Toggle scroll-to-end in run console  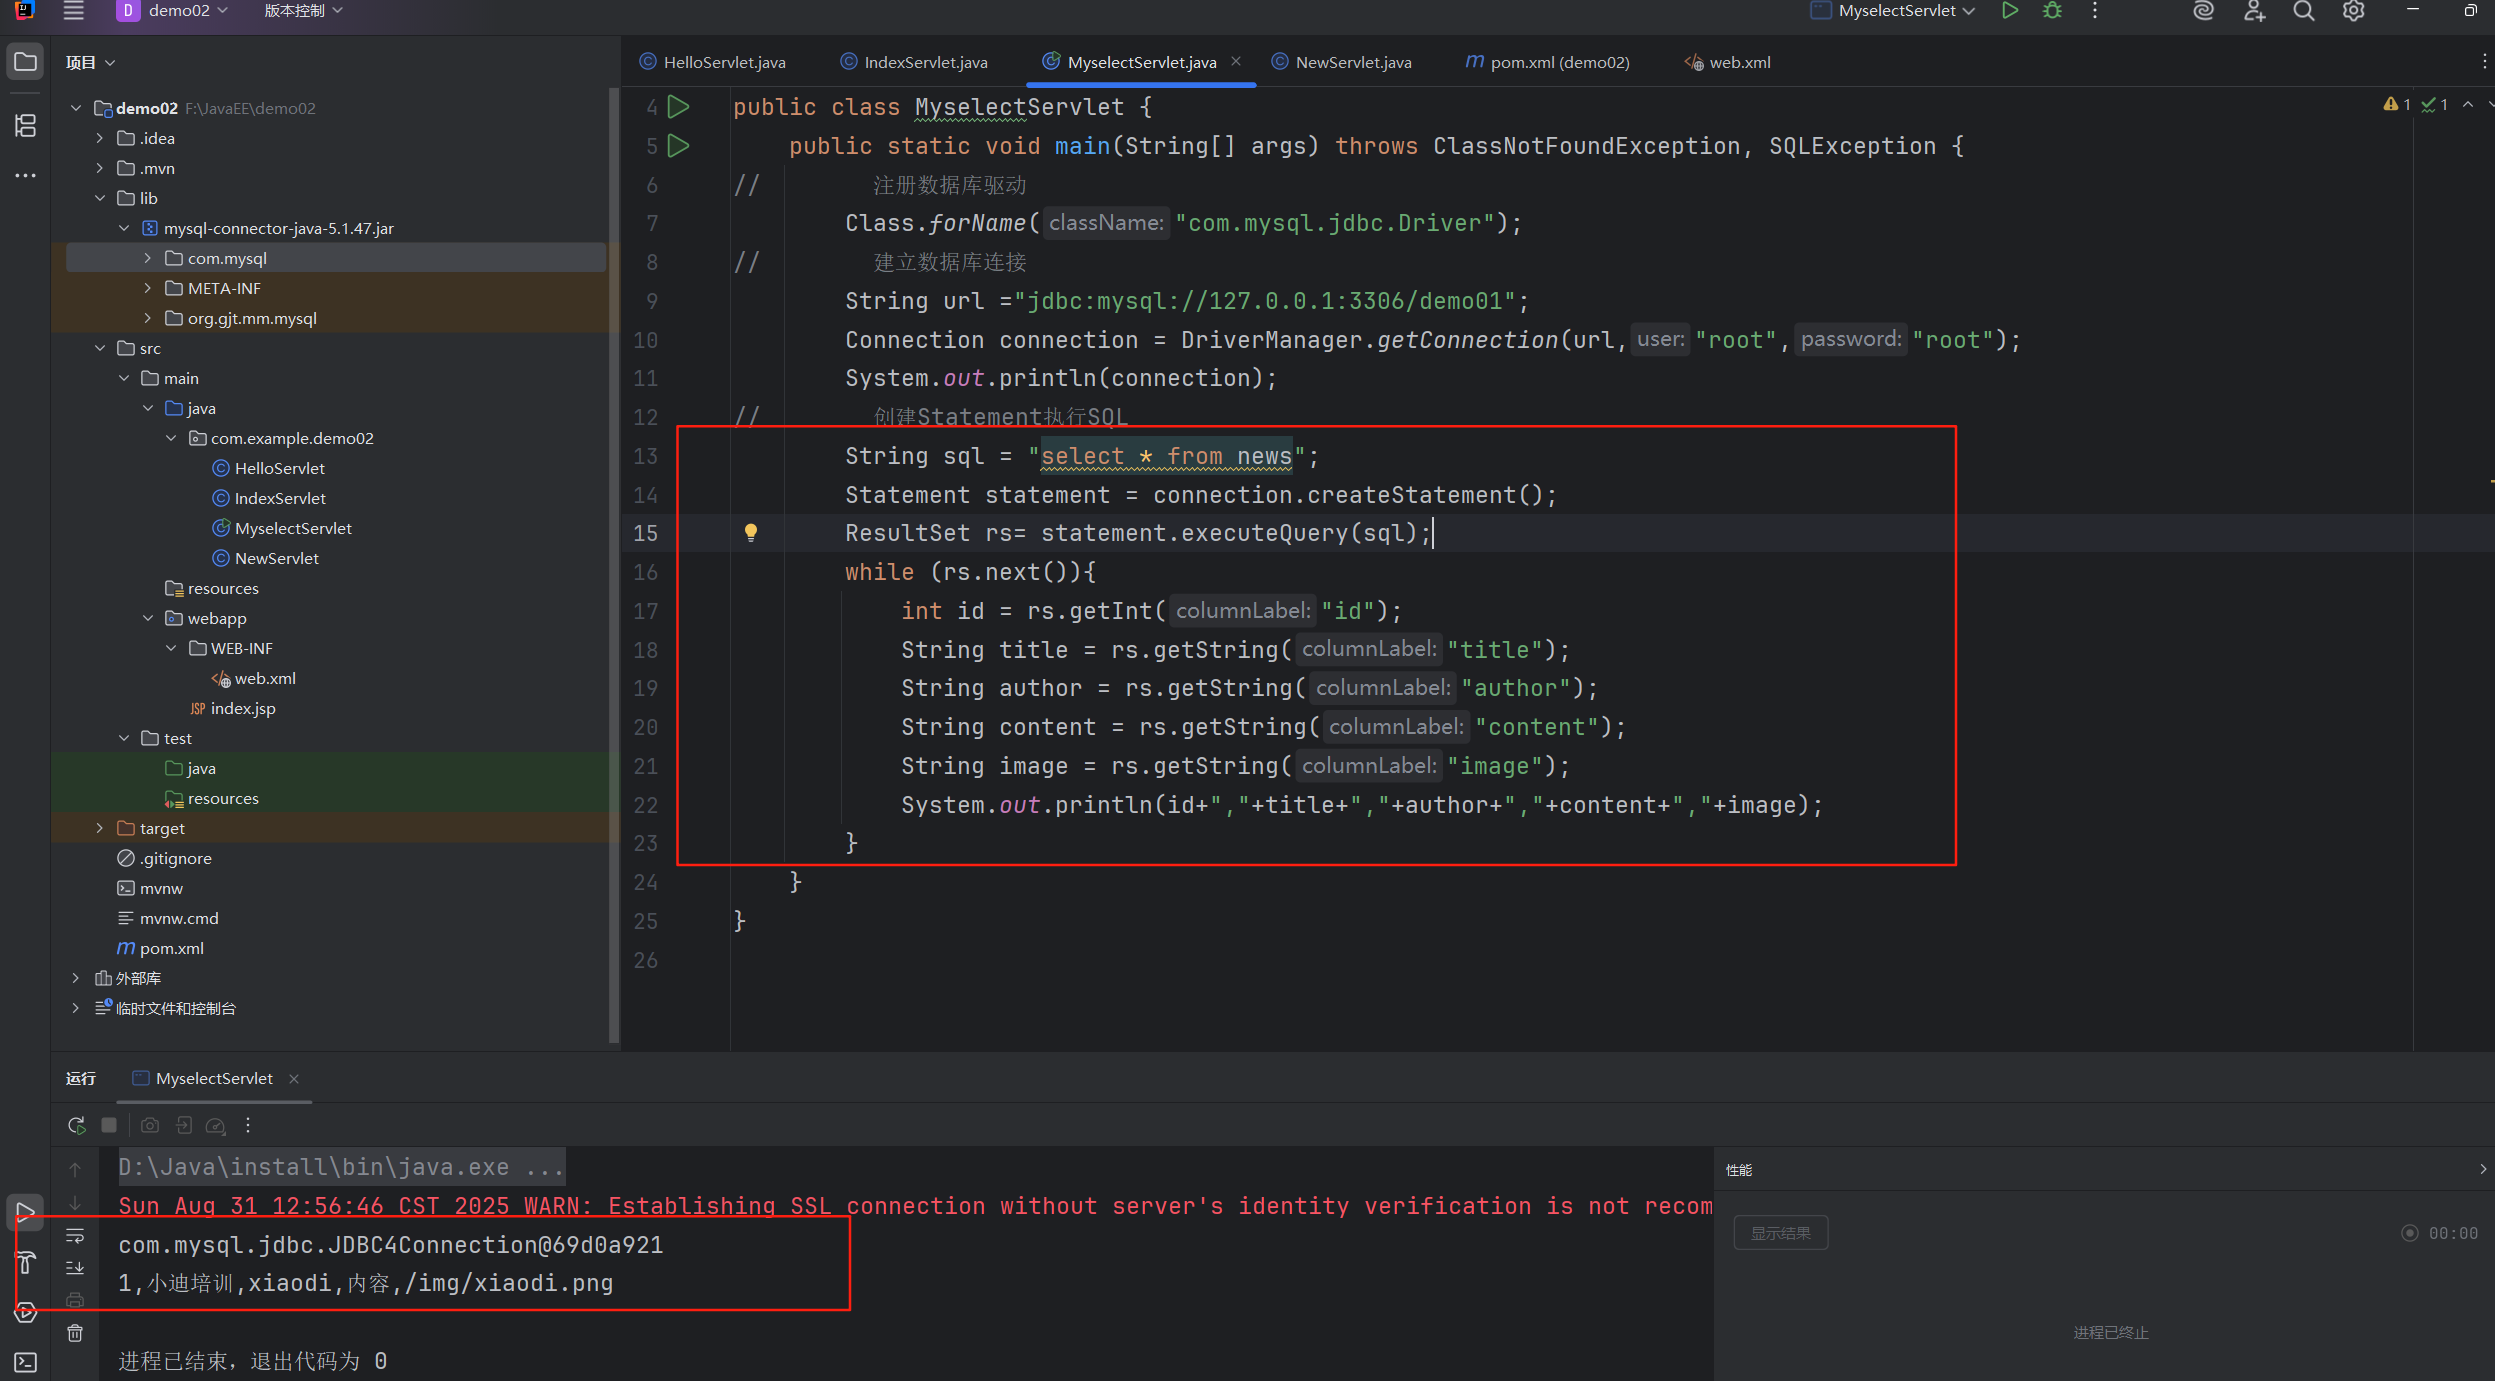75,1268
